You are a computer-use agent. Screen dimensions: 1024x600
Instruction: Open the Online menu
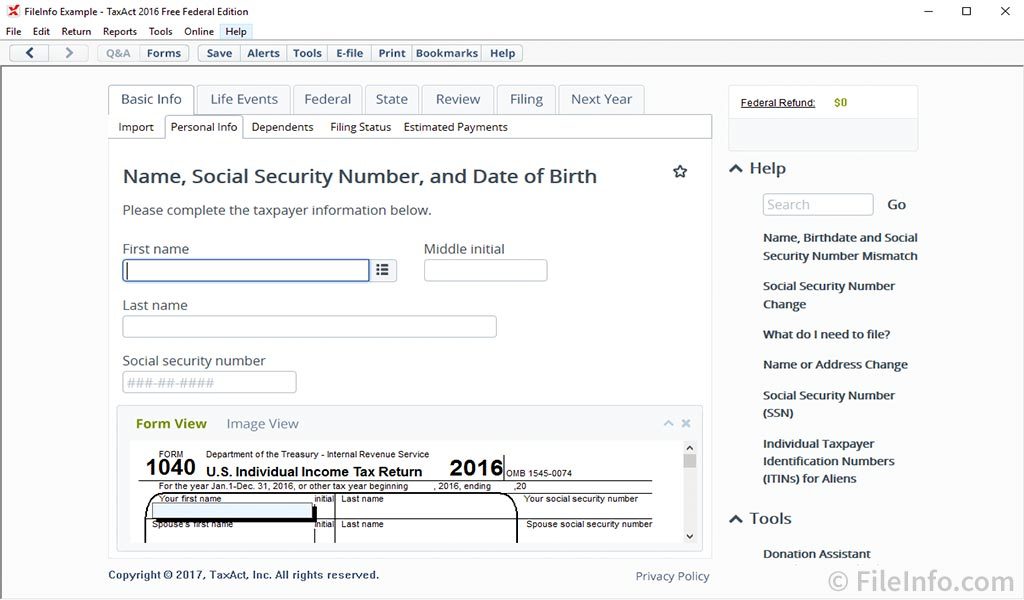coord(199,31)
